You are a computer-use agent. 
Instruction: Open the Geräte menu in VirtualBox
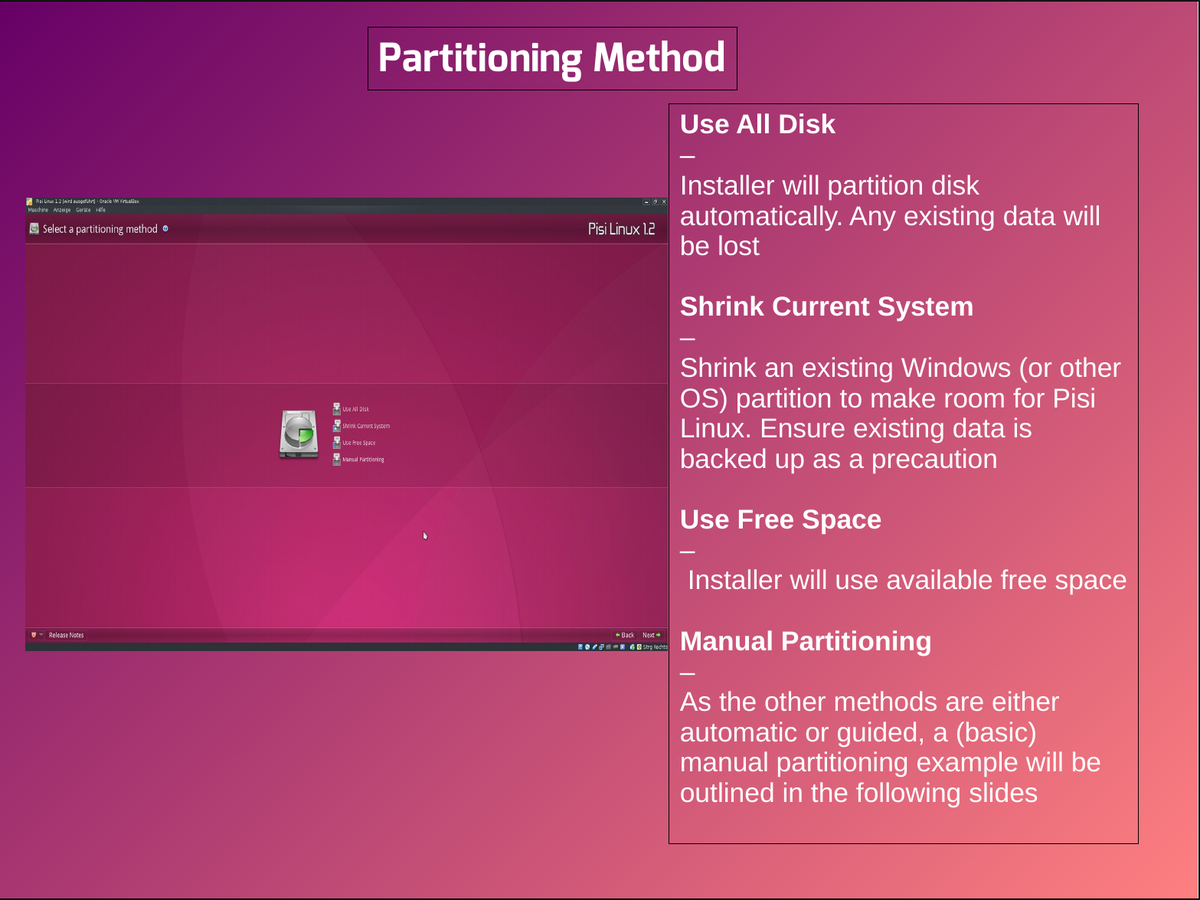click(x=83, y=210)
